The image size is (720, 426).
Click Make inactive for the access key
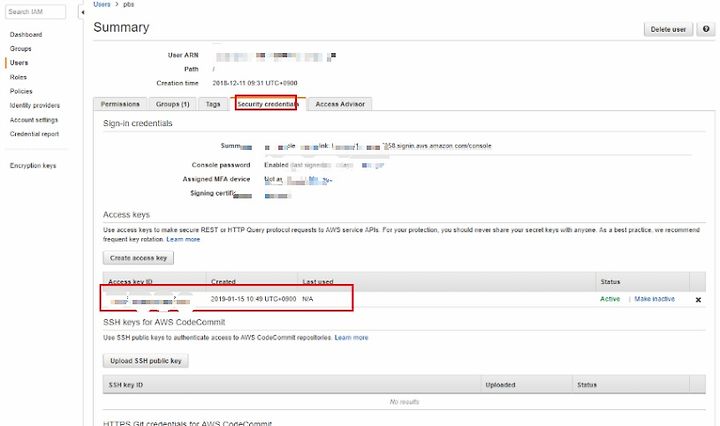(654, 299)
